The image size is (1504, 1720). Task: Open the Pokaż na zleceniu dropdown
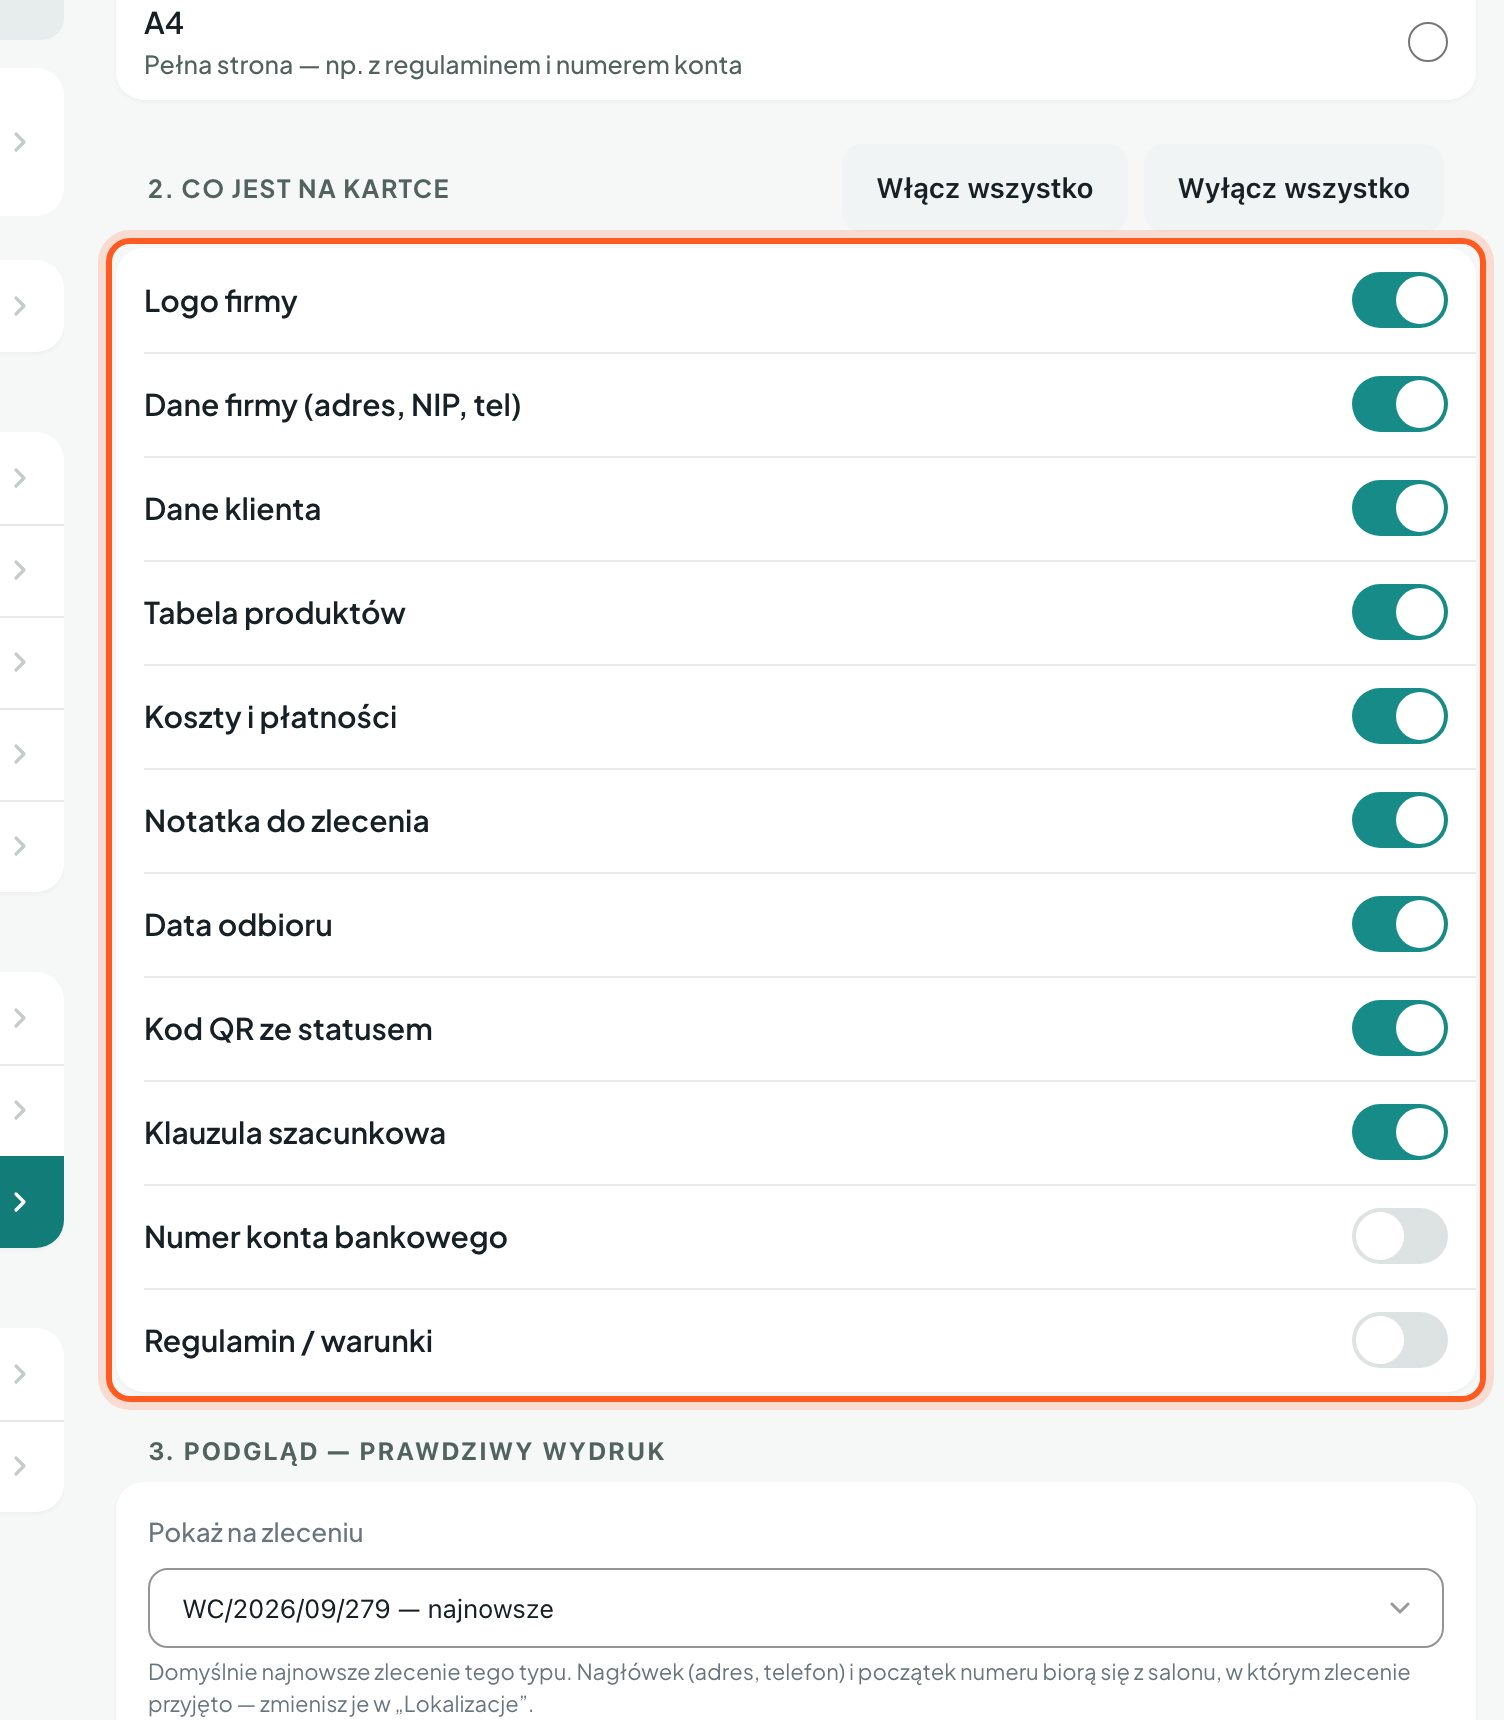[795, 1608]
